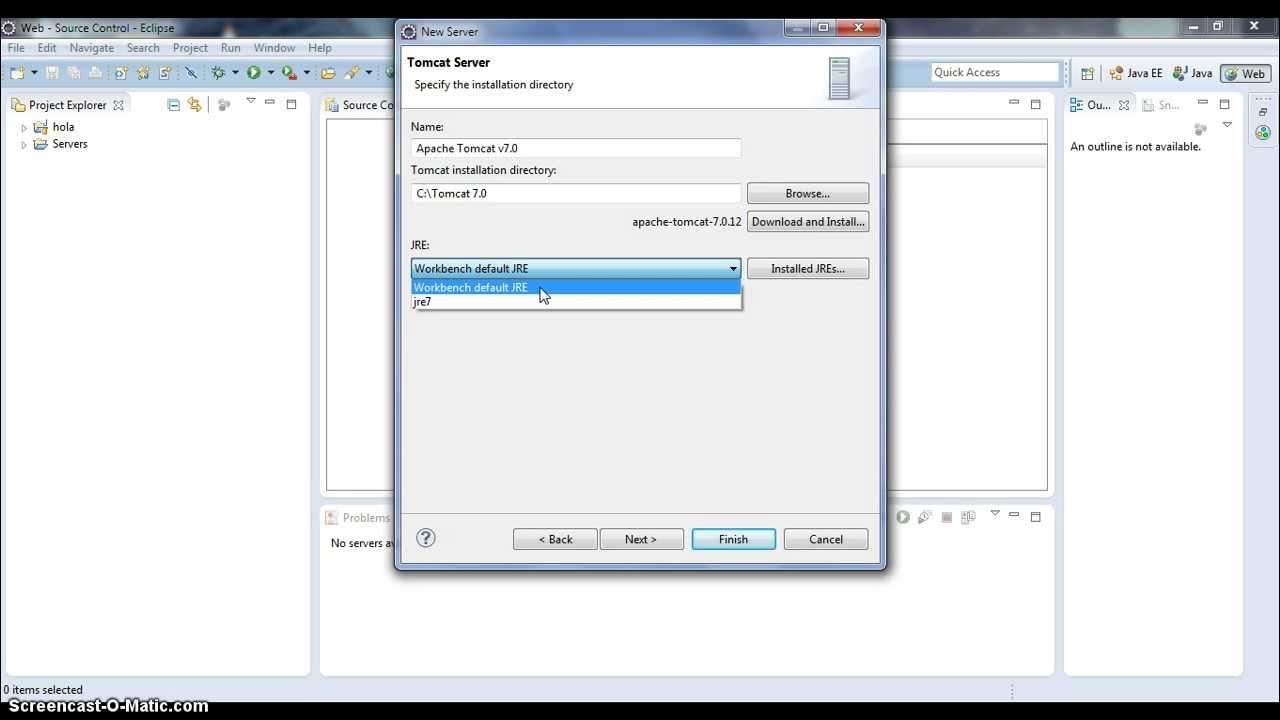The image size is (1280, 720).
Task: Click the help question mark icon
Action: 426,538
